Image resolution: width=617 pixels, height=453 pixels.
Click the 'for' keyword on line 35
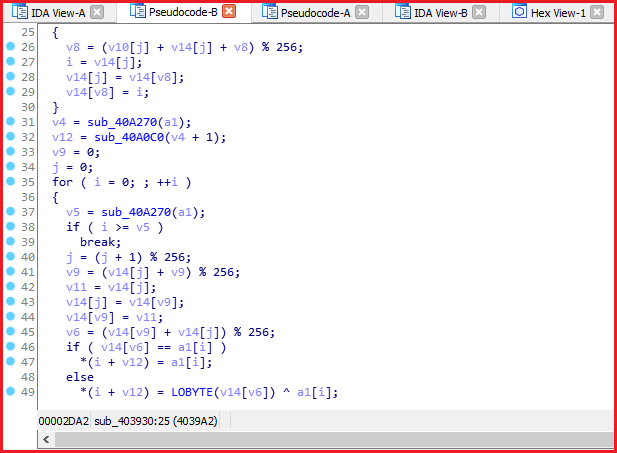coord(63,182)
